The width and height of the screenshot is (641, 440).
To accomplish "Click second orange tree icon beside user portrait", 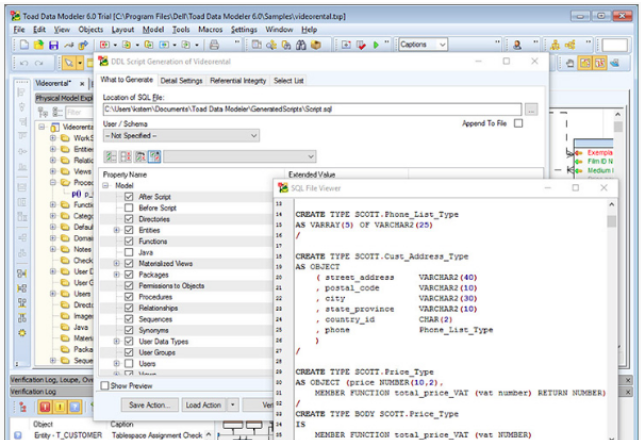I will click(x=570, y=45).
